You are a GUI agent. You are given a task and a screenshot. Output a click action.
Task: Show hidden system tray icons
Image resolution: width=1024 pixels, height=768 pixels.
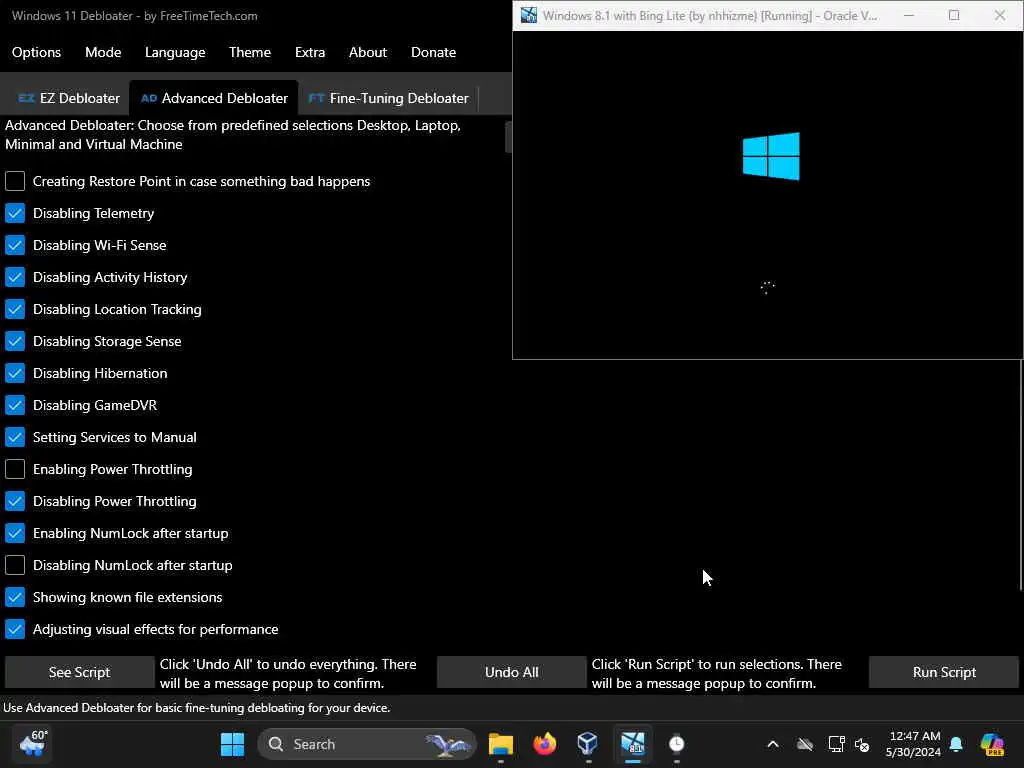click(773, 744)
